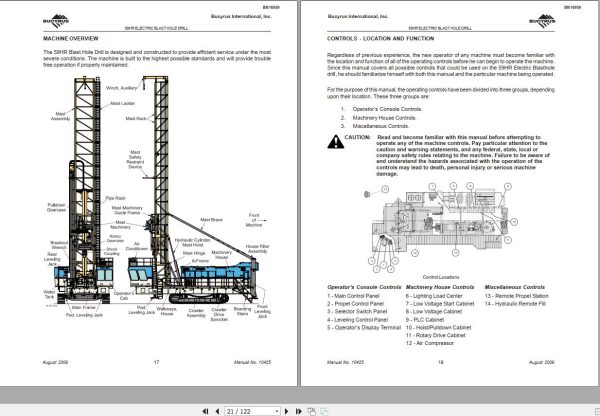Viewport: 600px width, 416px height.
Task: Click page number '17' in the left page footer
Action: (157, 362)
